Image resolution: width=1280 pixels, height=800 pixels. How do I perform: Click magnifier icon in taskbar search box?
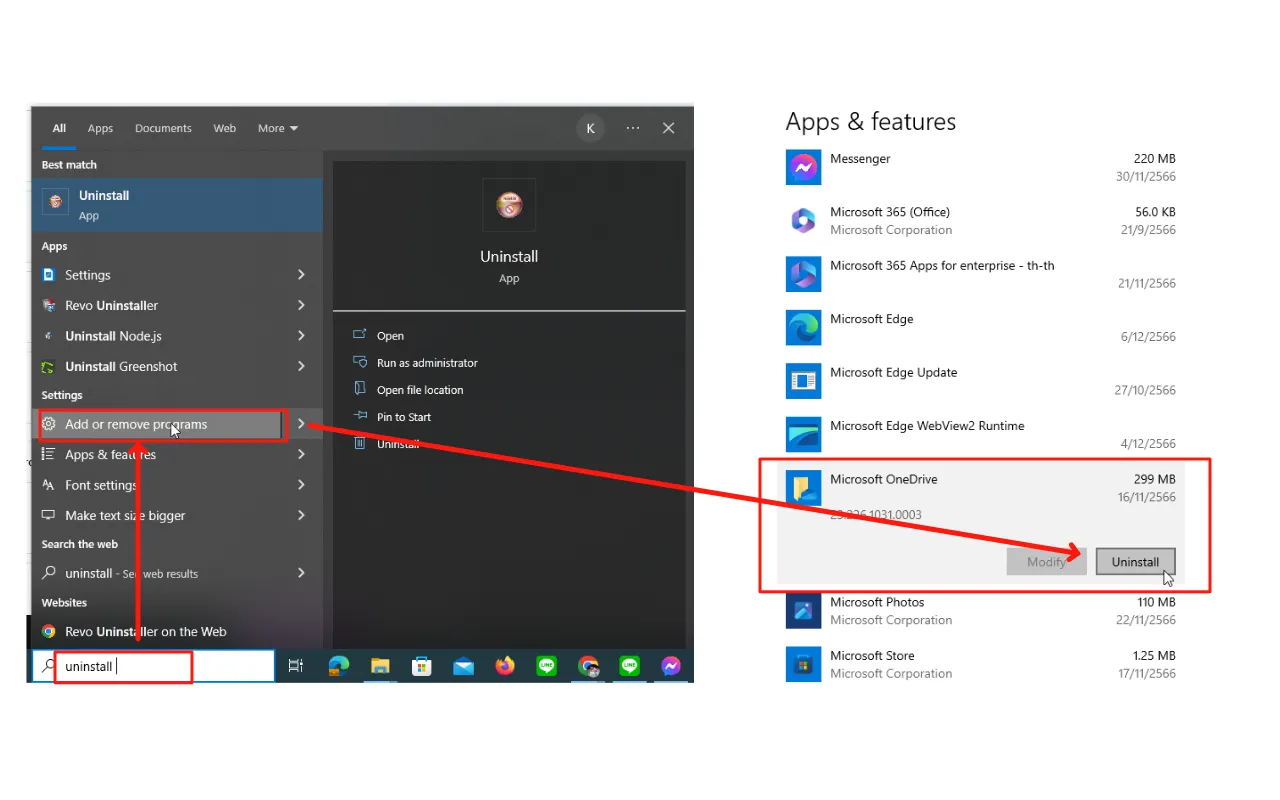[x=48, y=666]
